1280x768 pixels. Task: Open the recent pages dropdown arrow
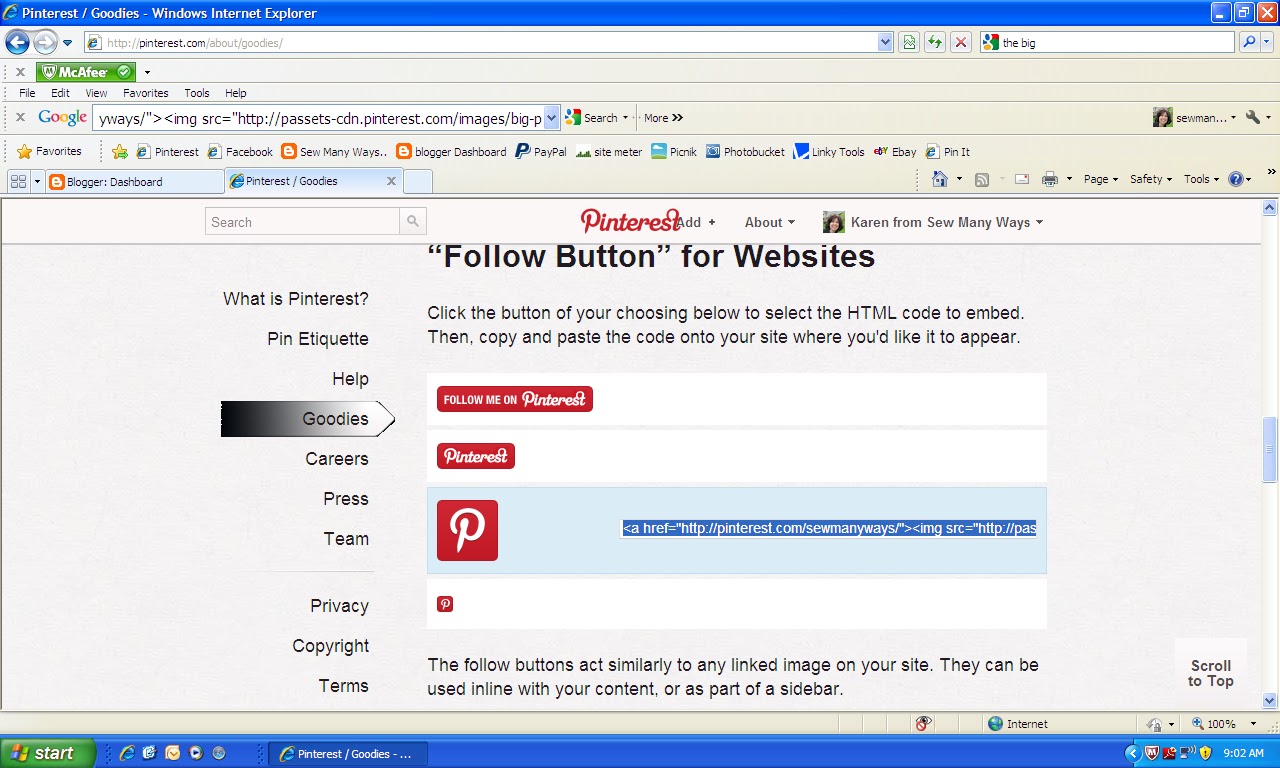(x=67, y=43)
